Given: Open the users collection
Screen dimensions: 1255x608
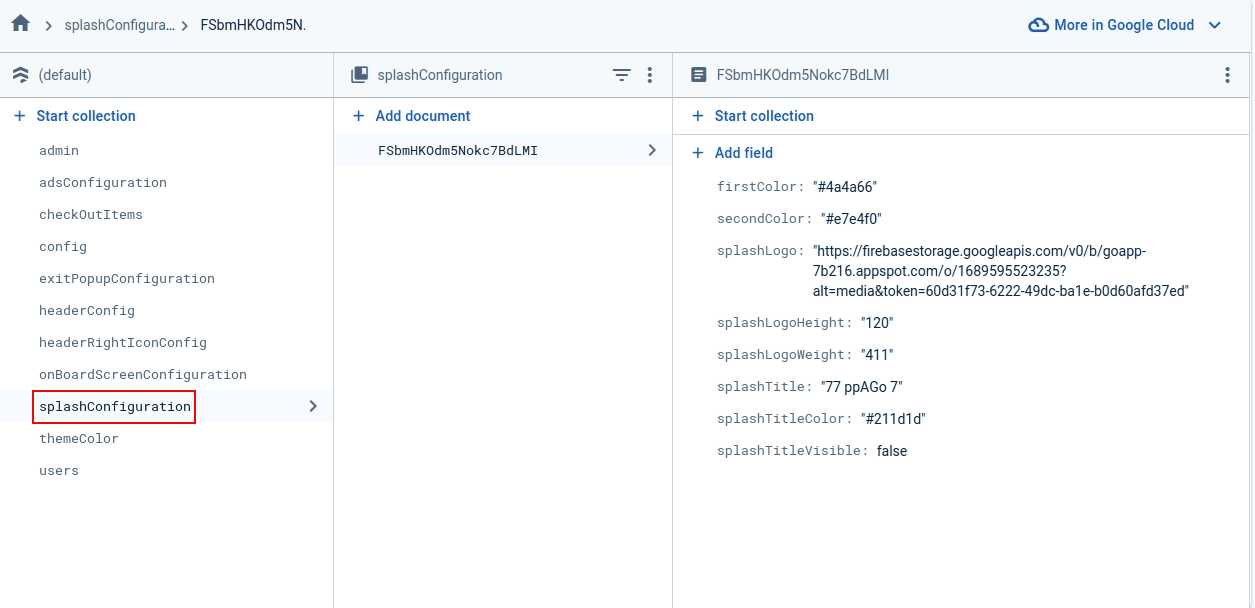Looking at the screenshot, I should (59, 470).
